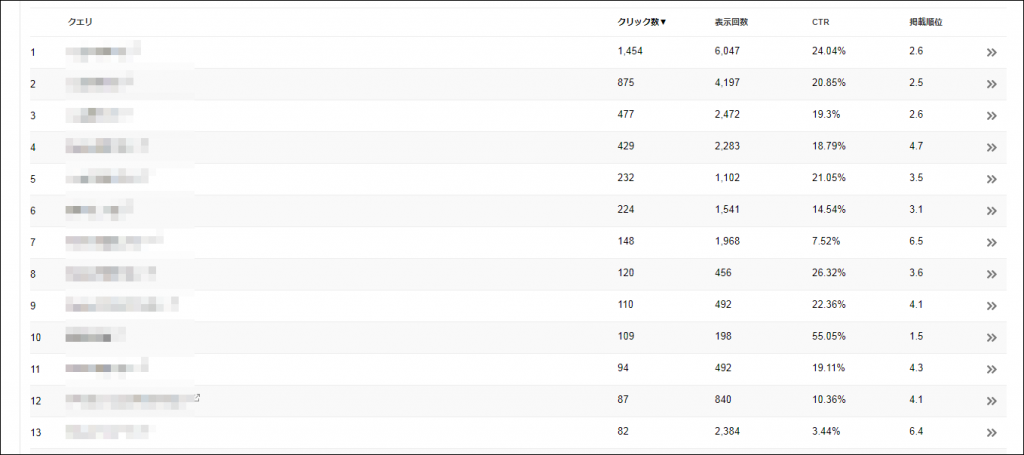Click the double-chevron icon in row 1
Screen dimensions: 1024x455
coord(991,52)
